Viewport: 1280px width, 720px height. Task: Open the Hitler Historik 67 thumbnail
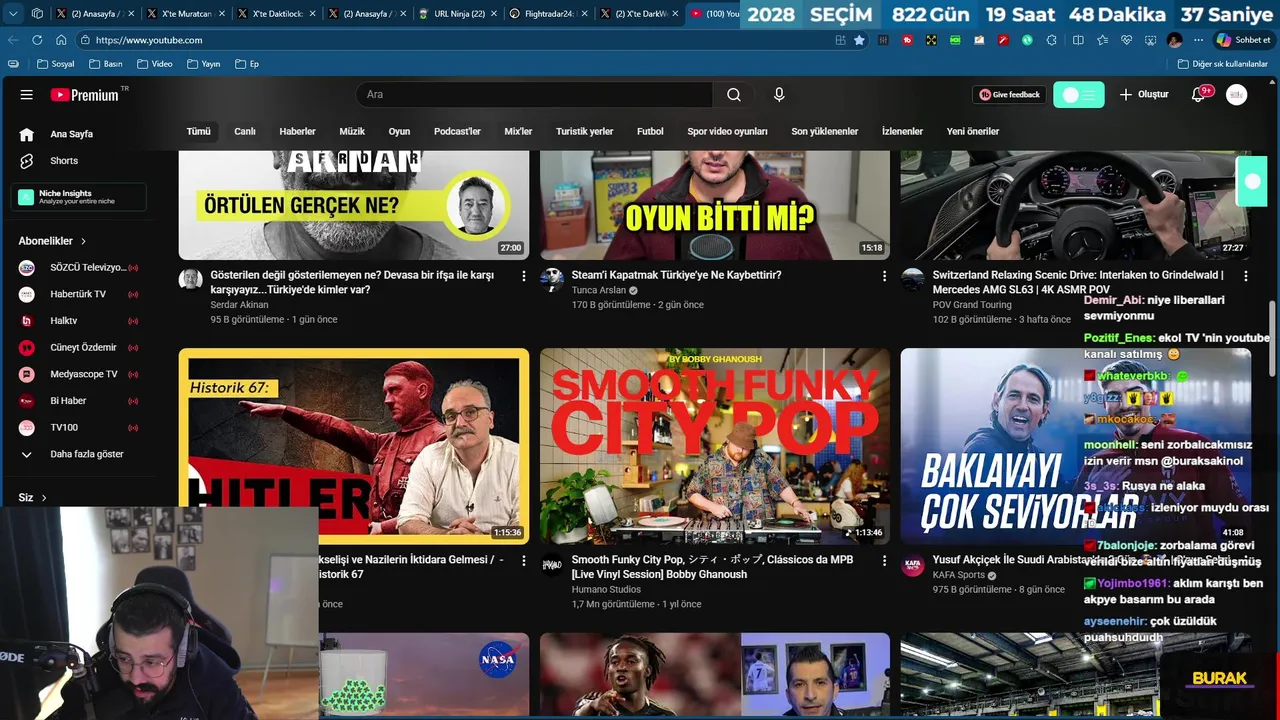coord(354,445)
